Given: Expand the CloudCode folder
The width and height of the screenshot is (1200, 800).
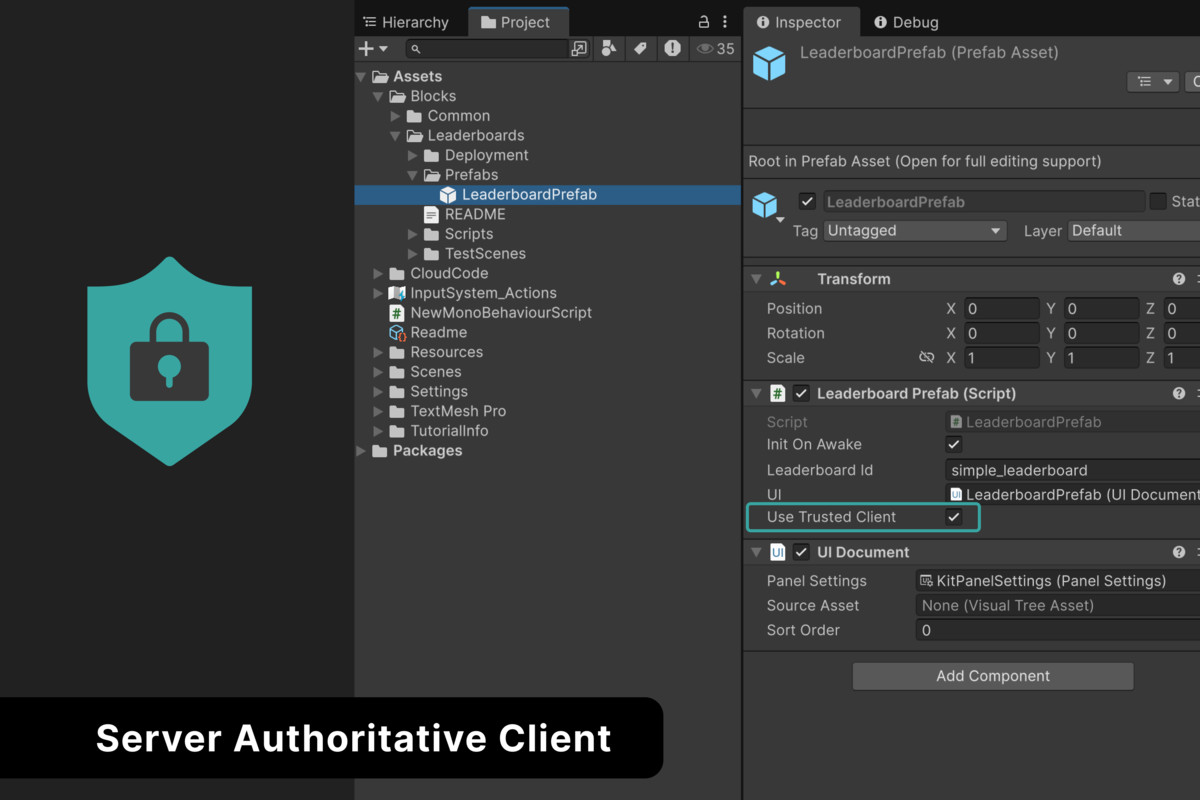Looking at the screenshot, I should pyautogui.click(x=378, y=274).
